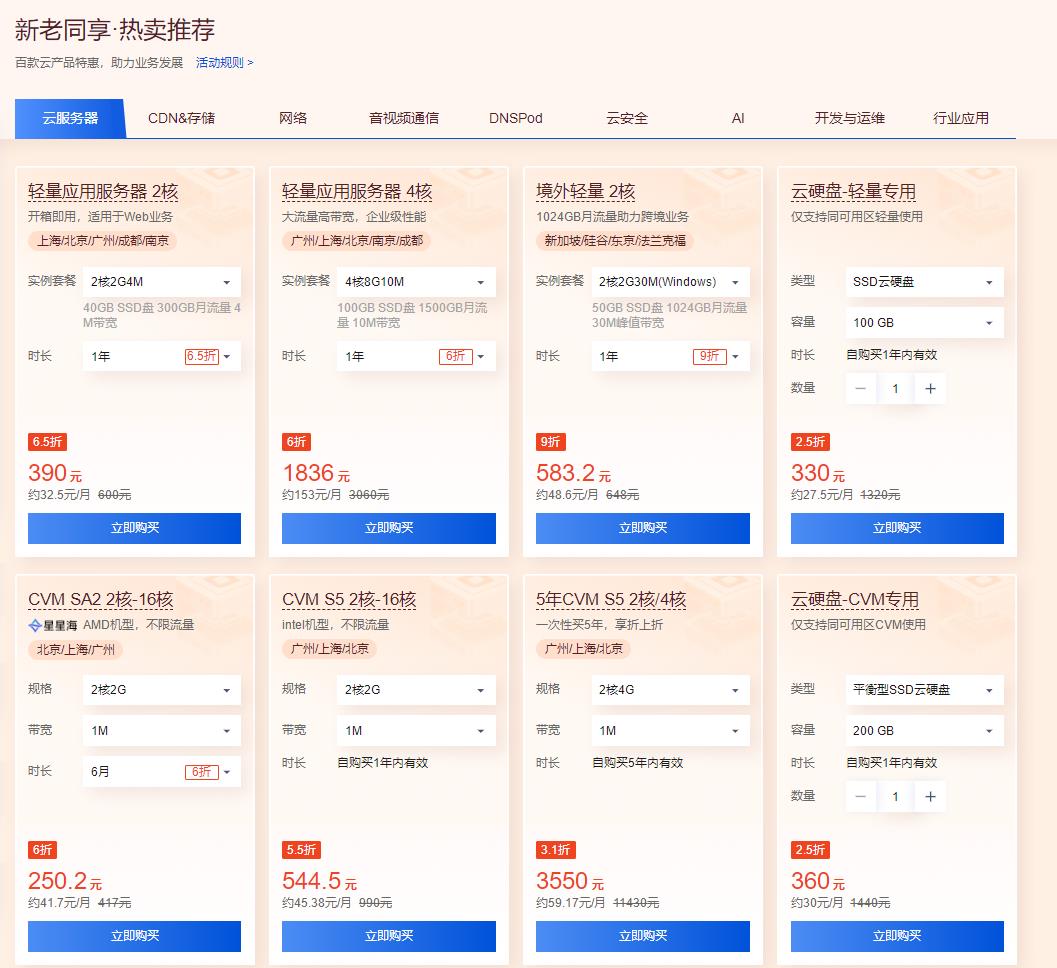Open the 1年 9折 时长 dropdown
Viewport: 1057px width, 968px height.
click(670, 356)
